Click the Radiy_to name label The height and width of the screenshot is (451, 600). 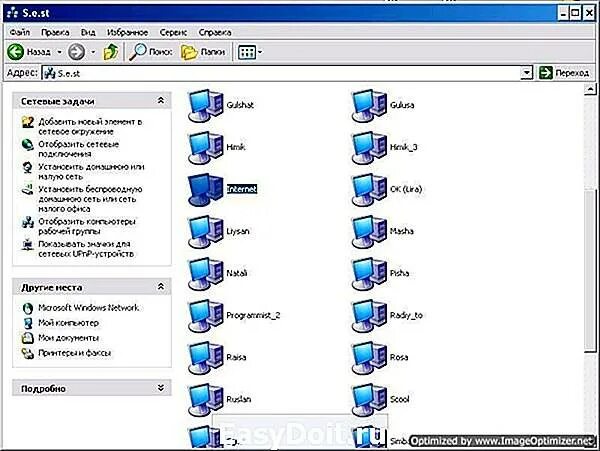[x=406, y=316]
